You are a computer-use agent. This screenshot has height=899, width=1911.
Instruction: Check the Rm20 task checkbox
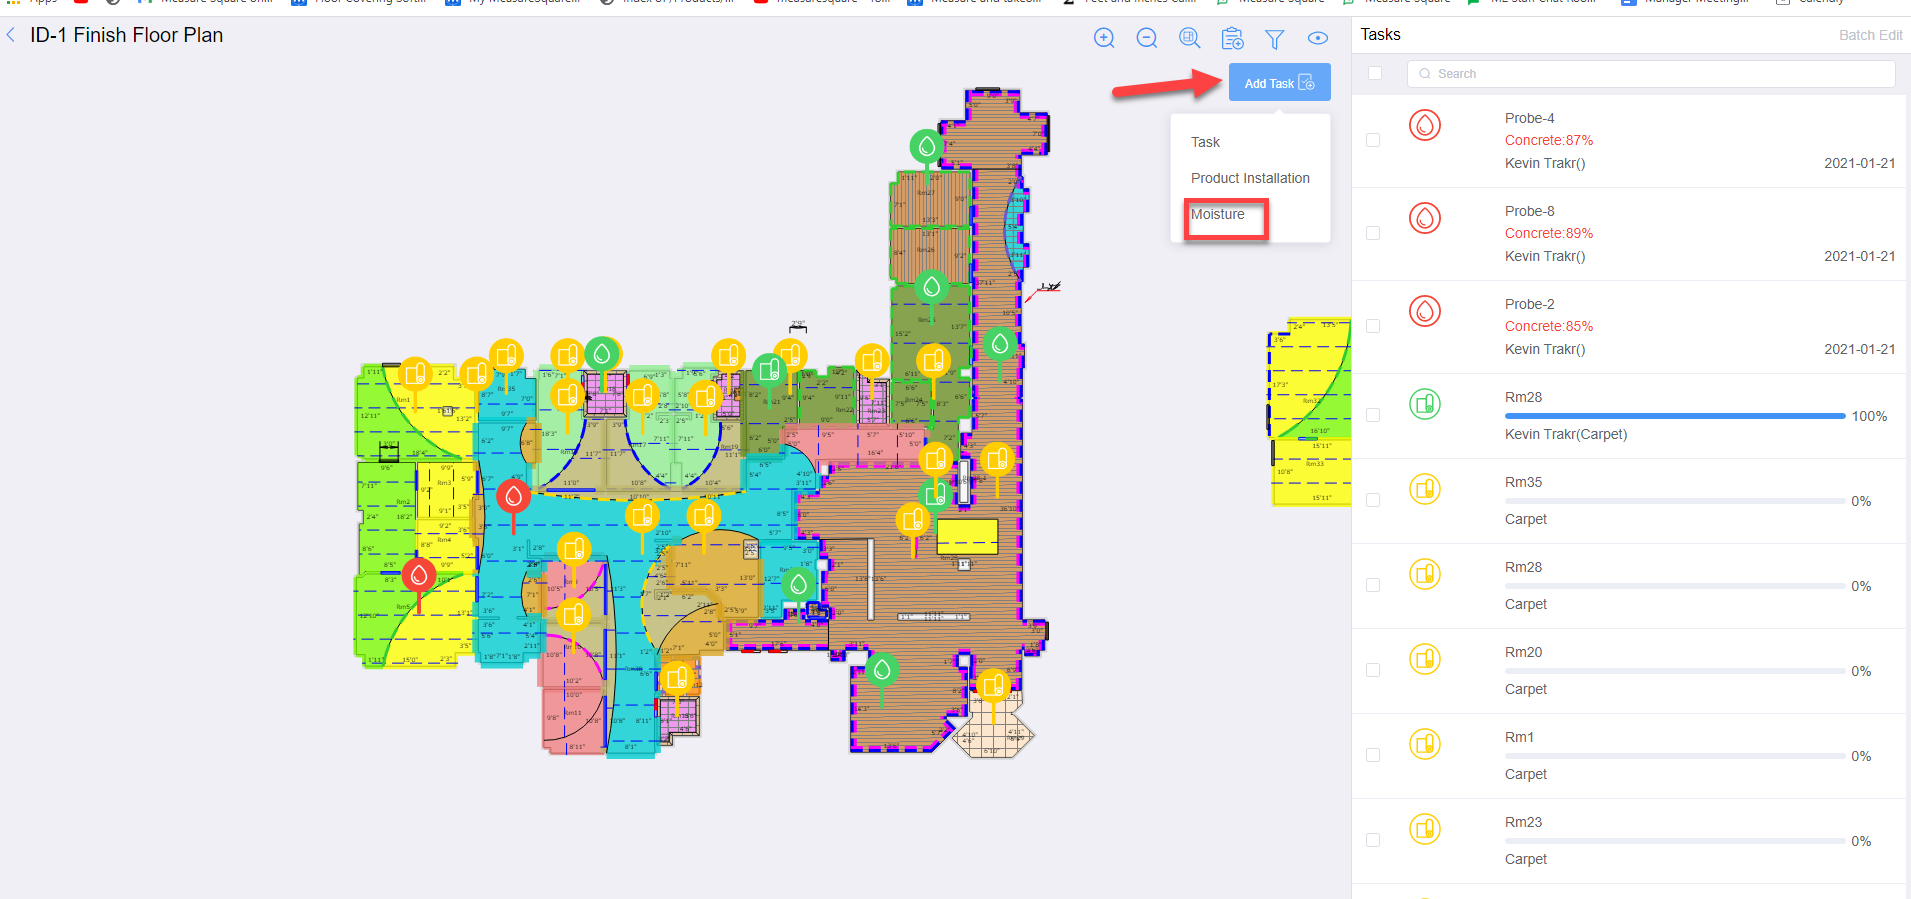tap(1373, 670)
